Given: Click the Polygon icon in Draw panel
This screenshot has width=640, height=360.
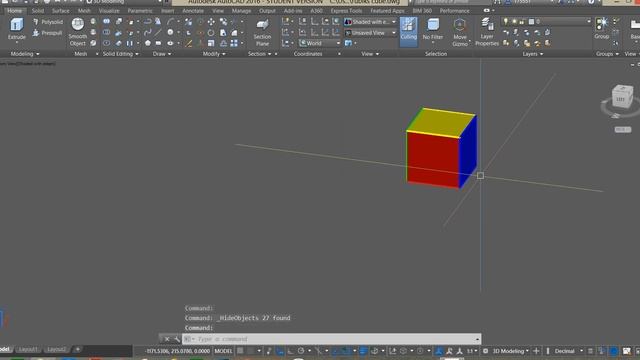Looking at the screenshot, I should [147, 43].
